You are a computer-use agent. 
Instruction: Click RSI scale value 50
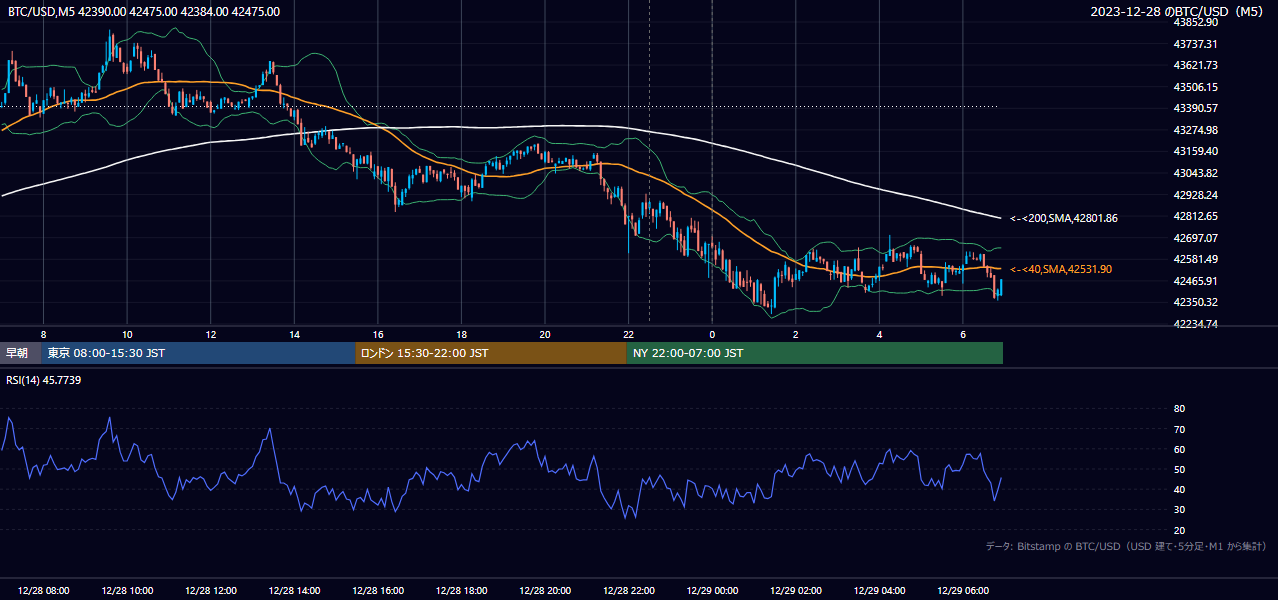[1179, 469]
